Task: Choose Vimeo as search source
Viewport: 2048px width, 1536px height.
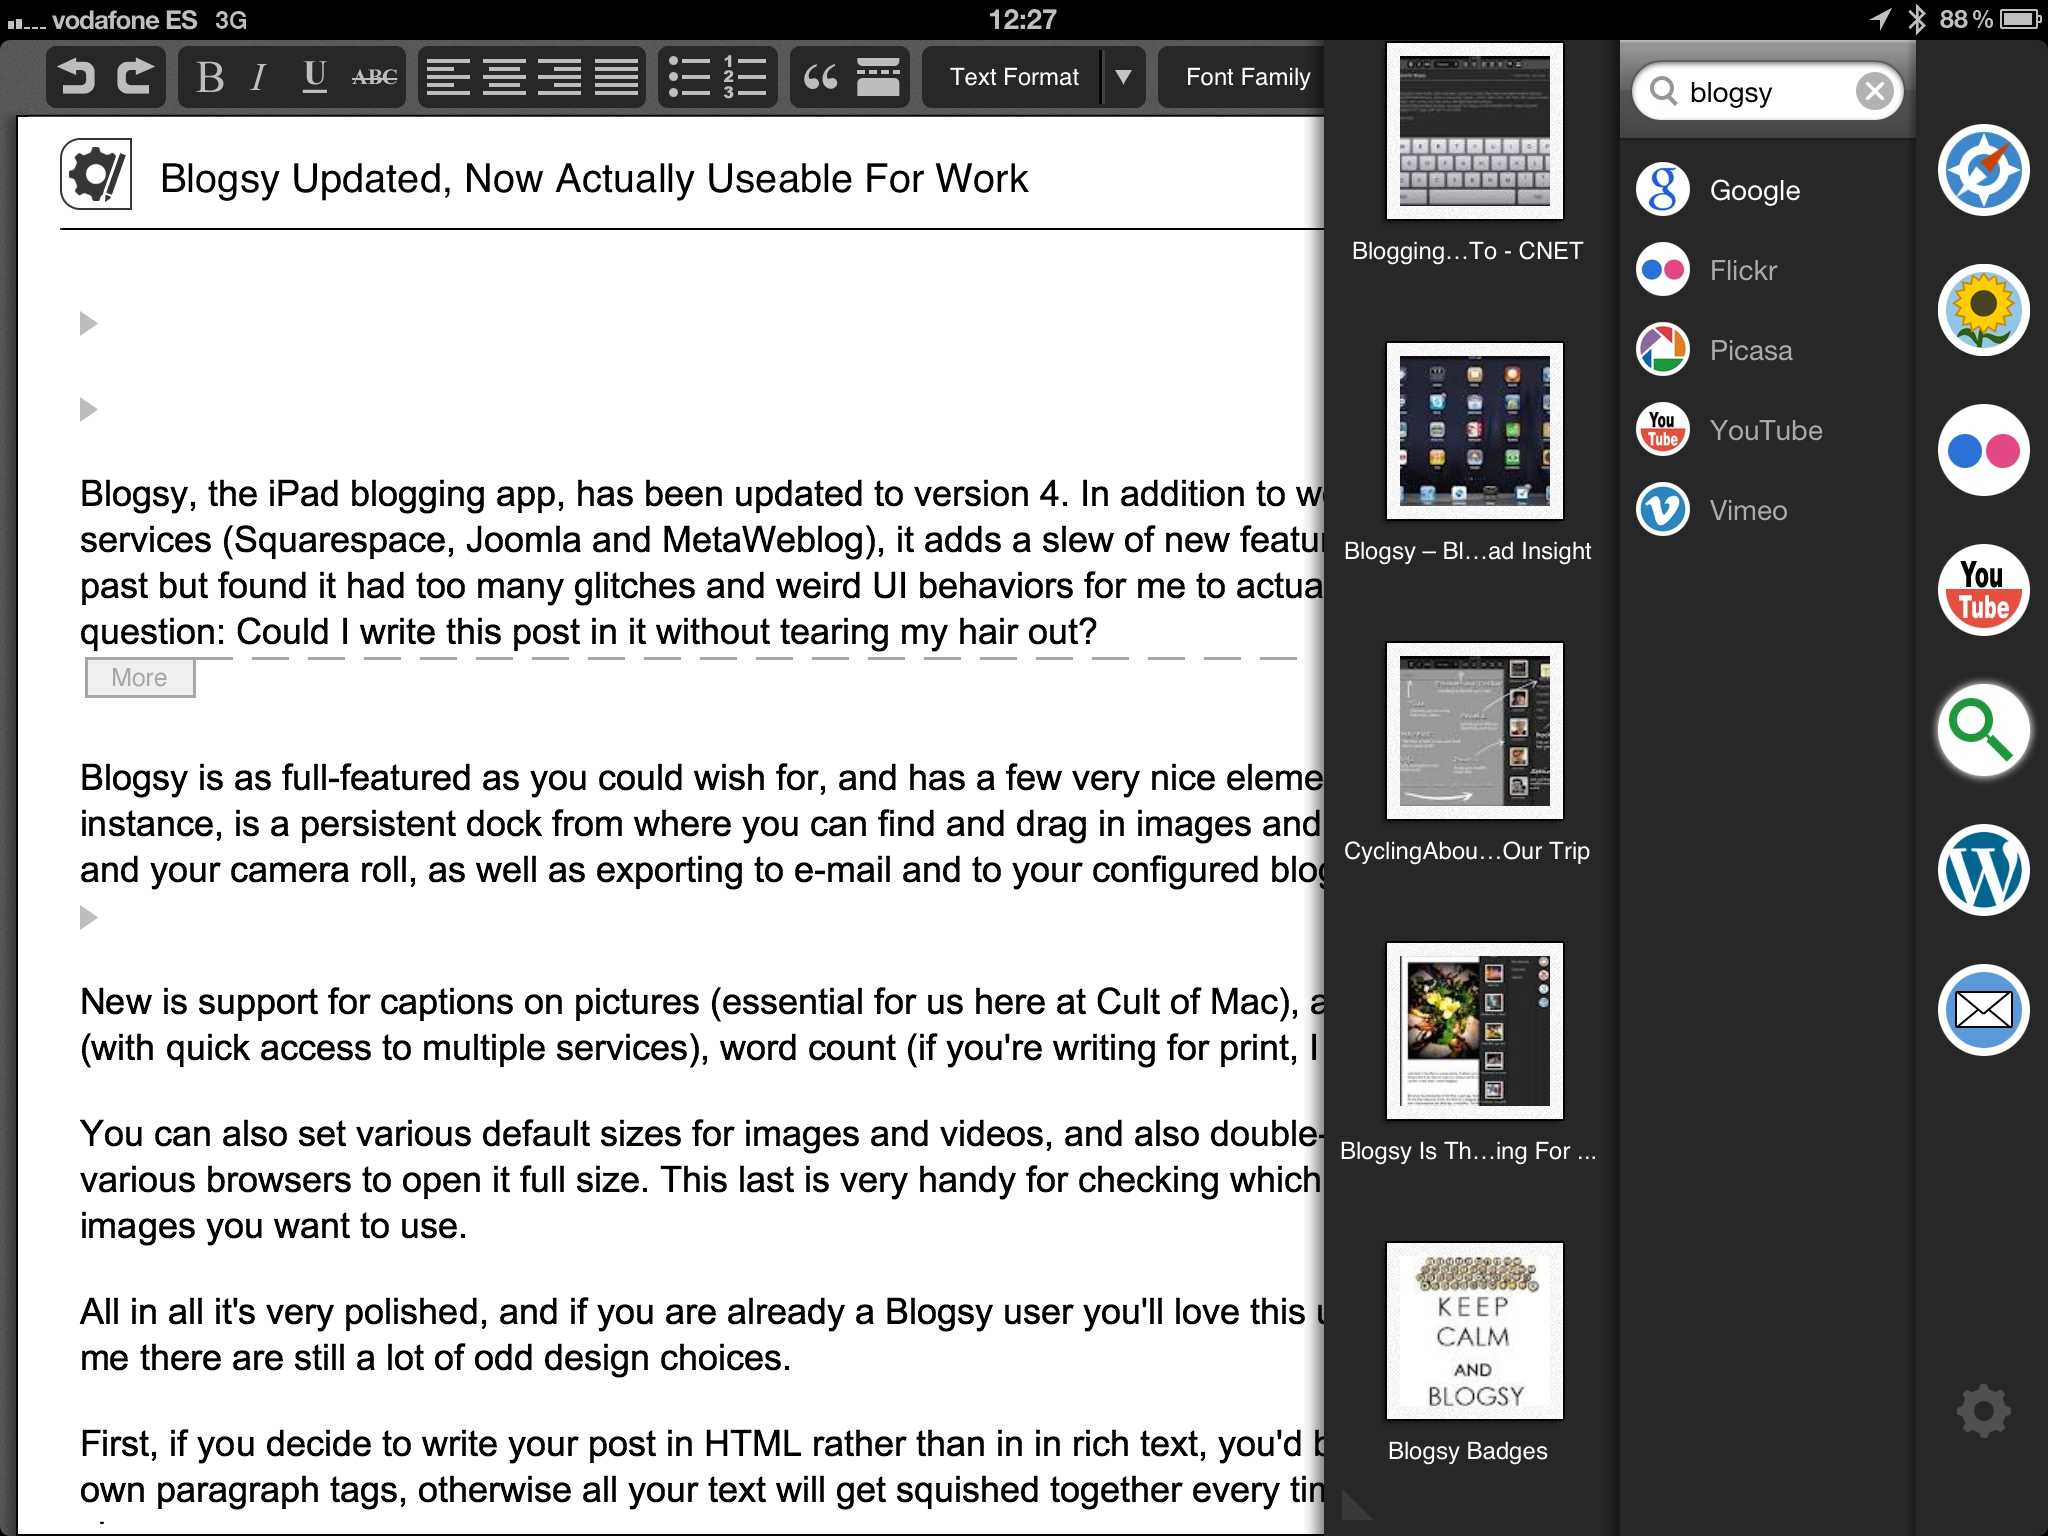Action: pos(1746,510)
